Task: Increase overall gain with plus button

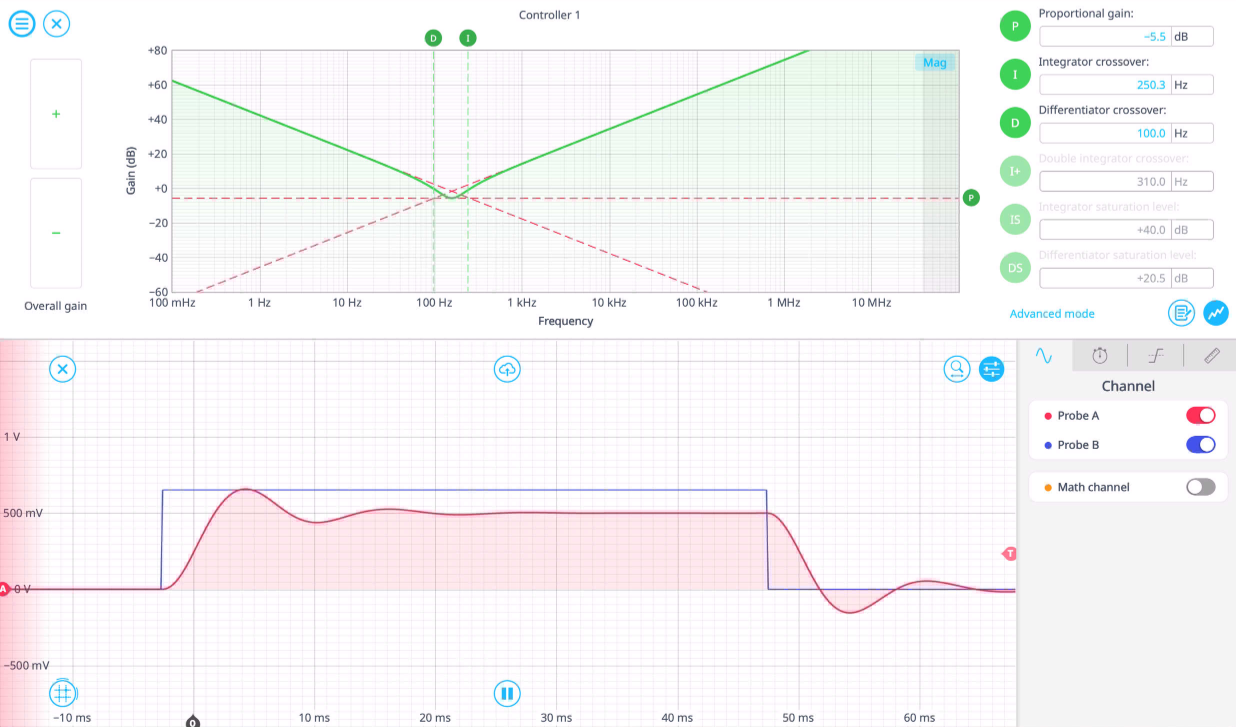Action: pyautogui.click(x=56, y=114)
